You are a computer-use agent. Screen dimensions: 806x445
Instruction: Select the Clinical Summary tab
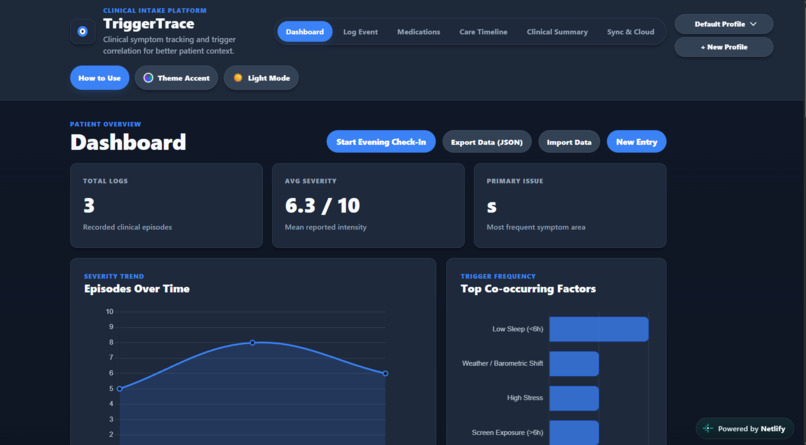(x=557, y=31)
